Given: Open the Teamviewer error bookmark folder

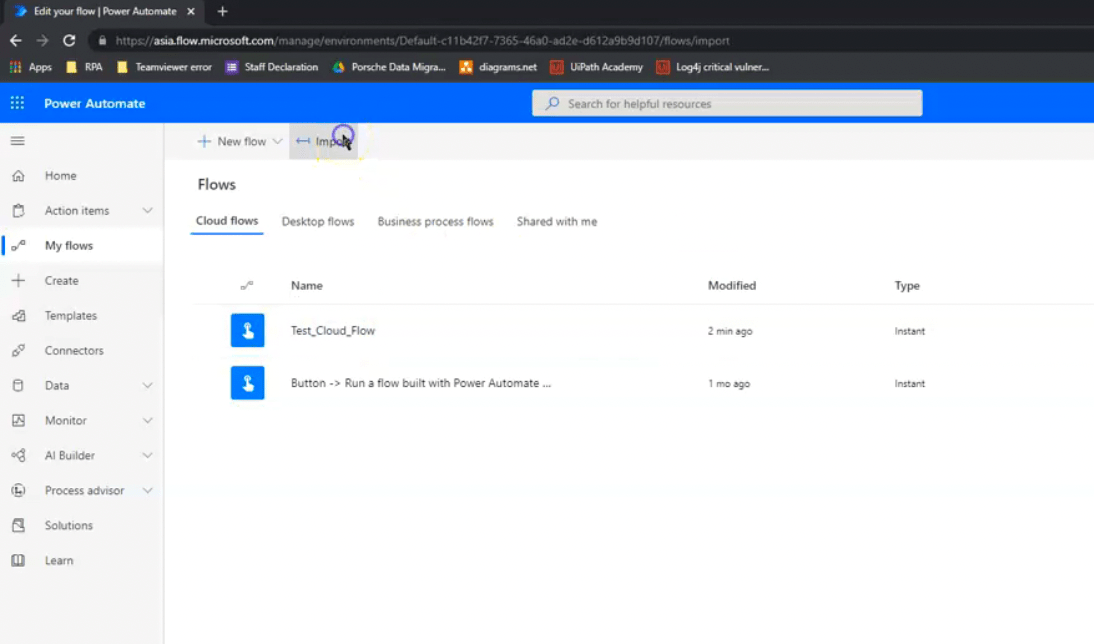Looking at the screenshot, I should (x=164, y=67).
